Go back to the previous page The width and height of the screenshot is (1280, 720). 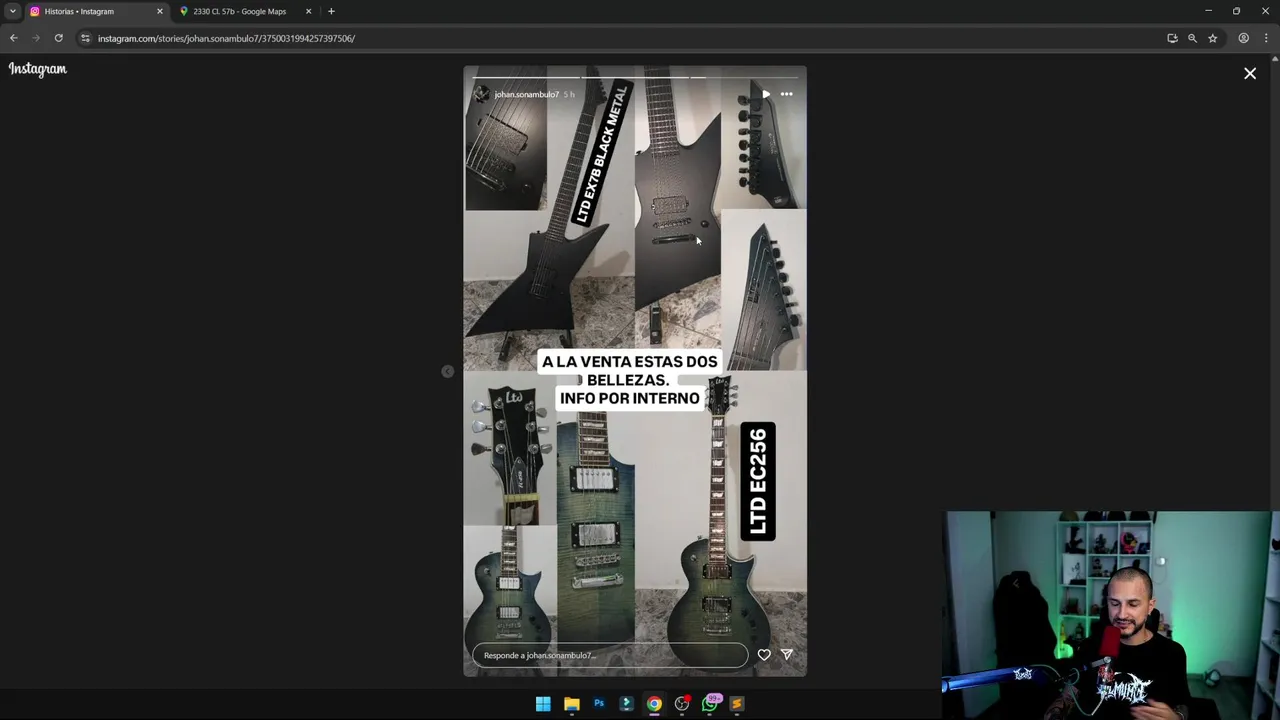(14, 38)
